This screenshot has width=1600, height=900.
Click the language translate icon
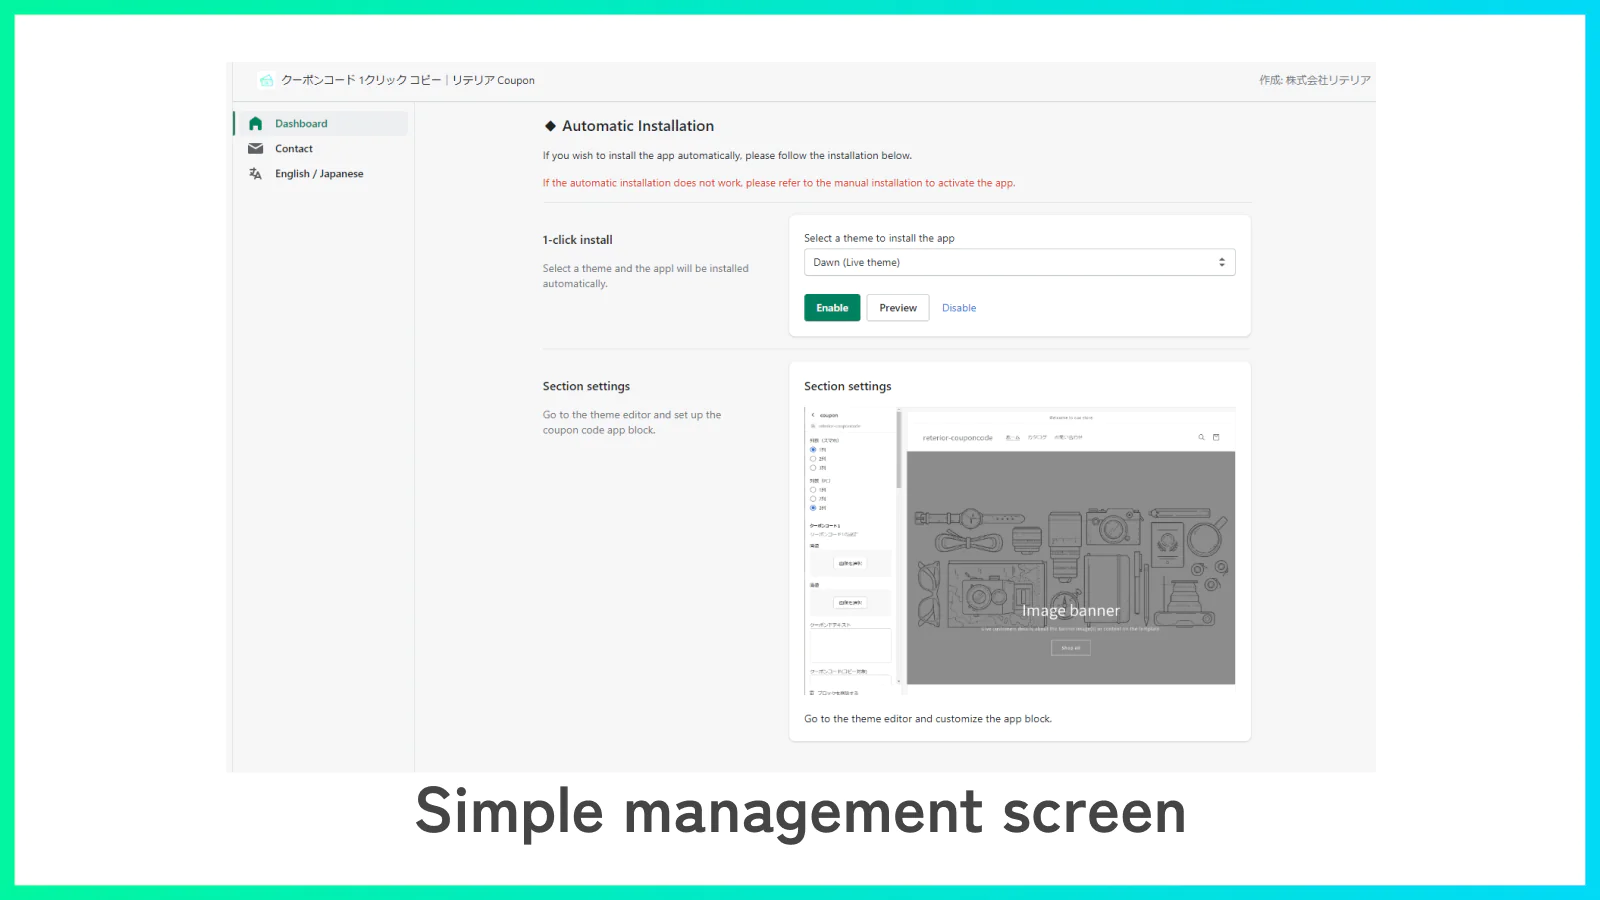(x=255, y=174)
